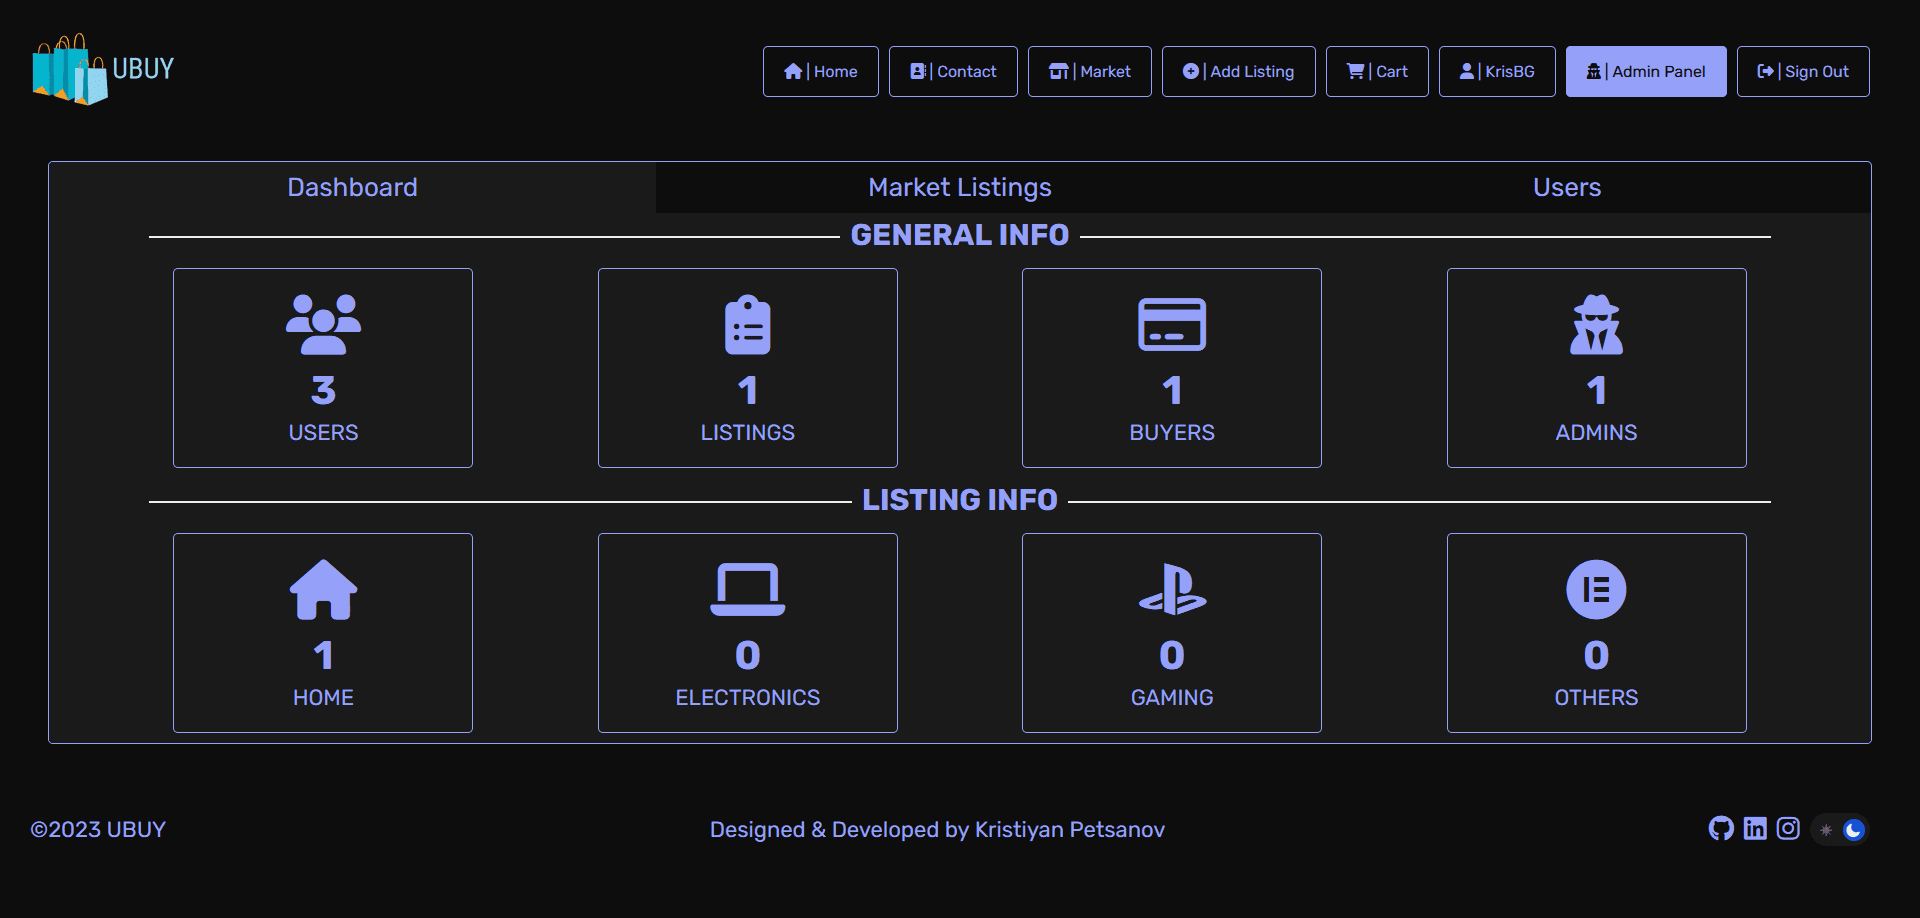The height and width of the screenshot is (918, 1920).
Task: Click the Sign Out exit icon
Action: 1765,71
